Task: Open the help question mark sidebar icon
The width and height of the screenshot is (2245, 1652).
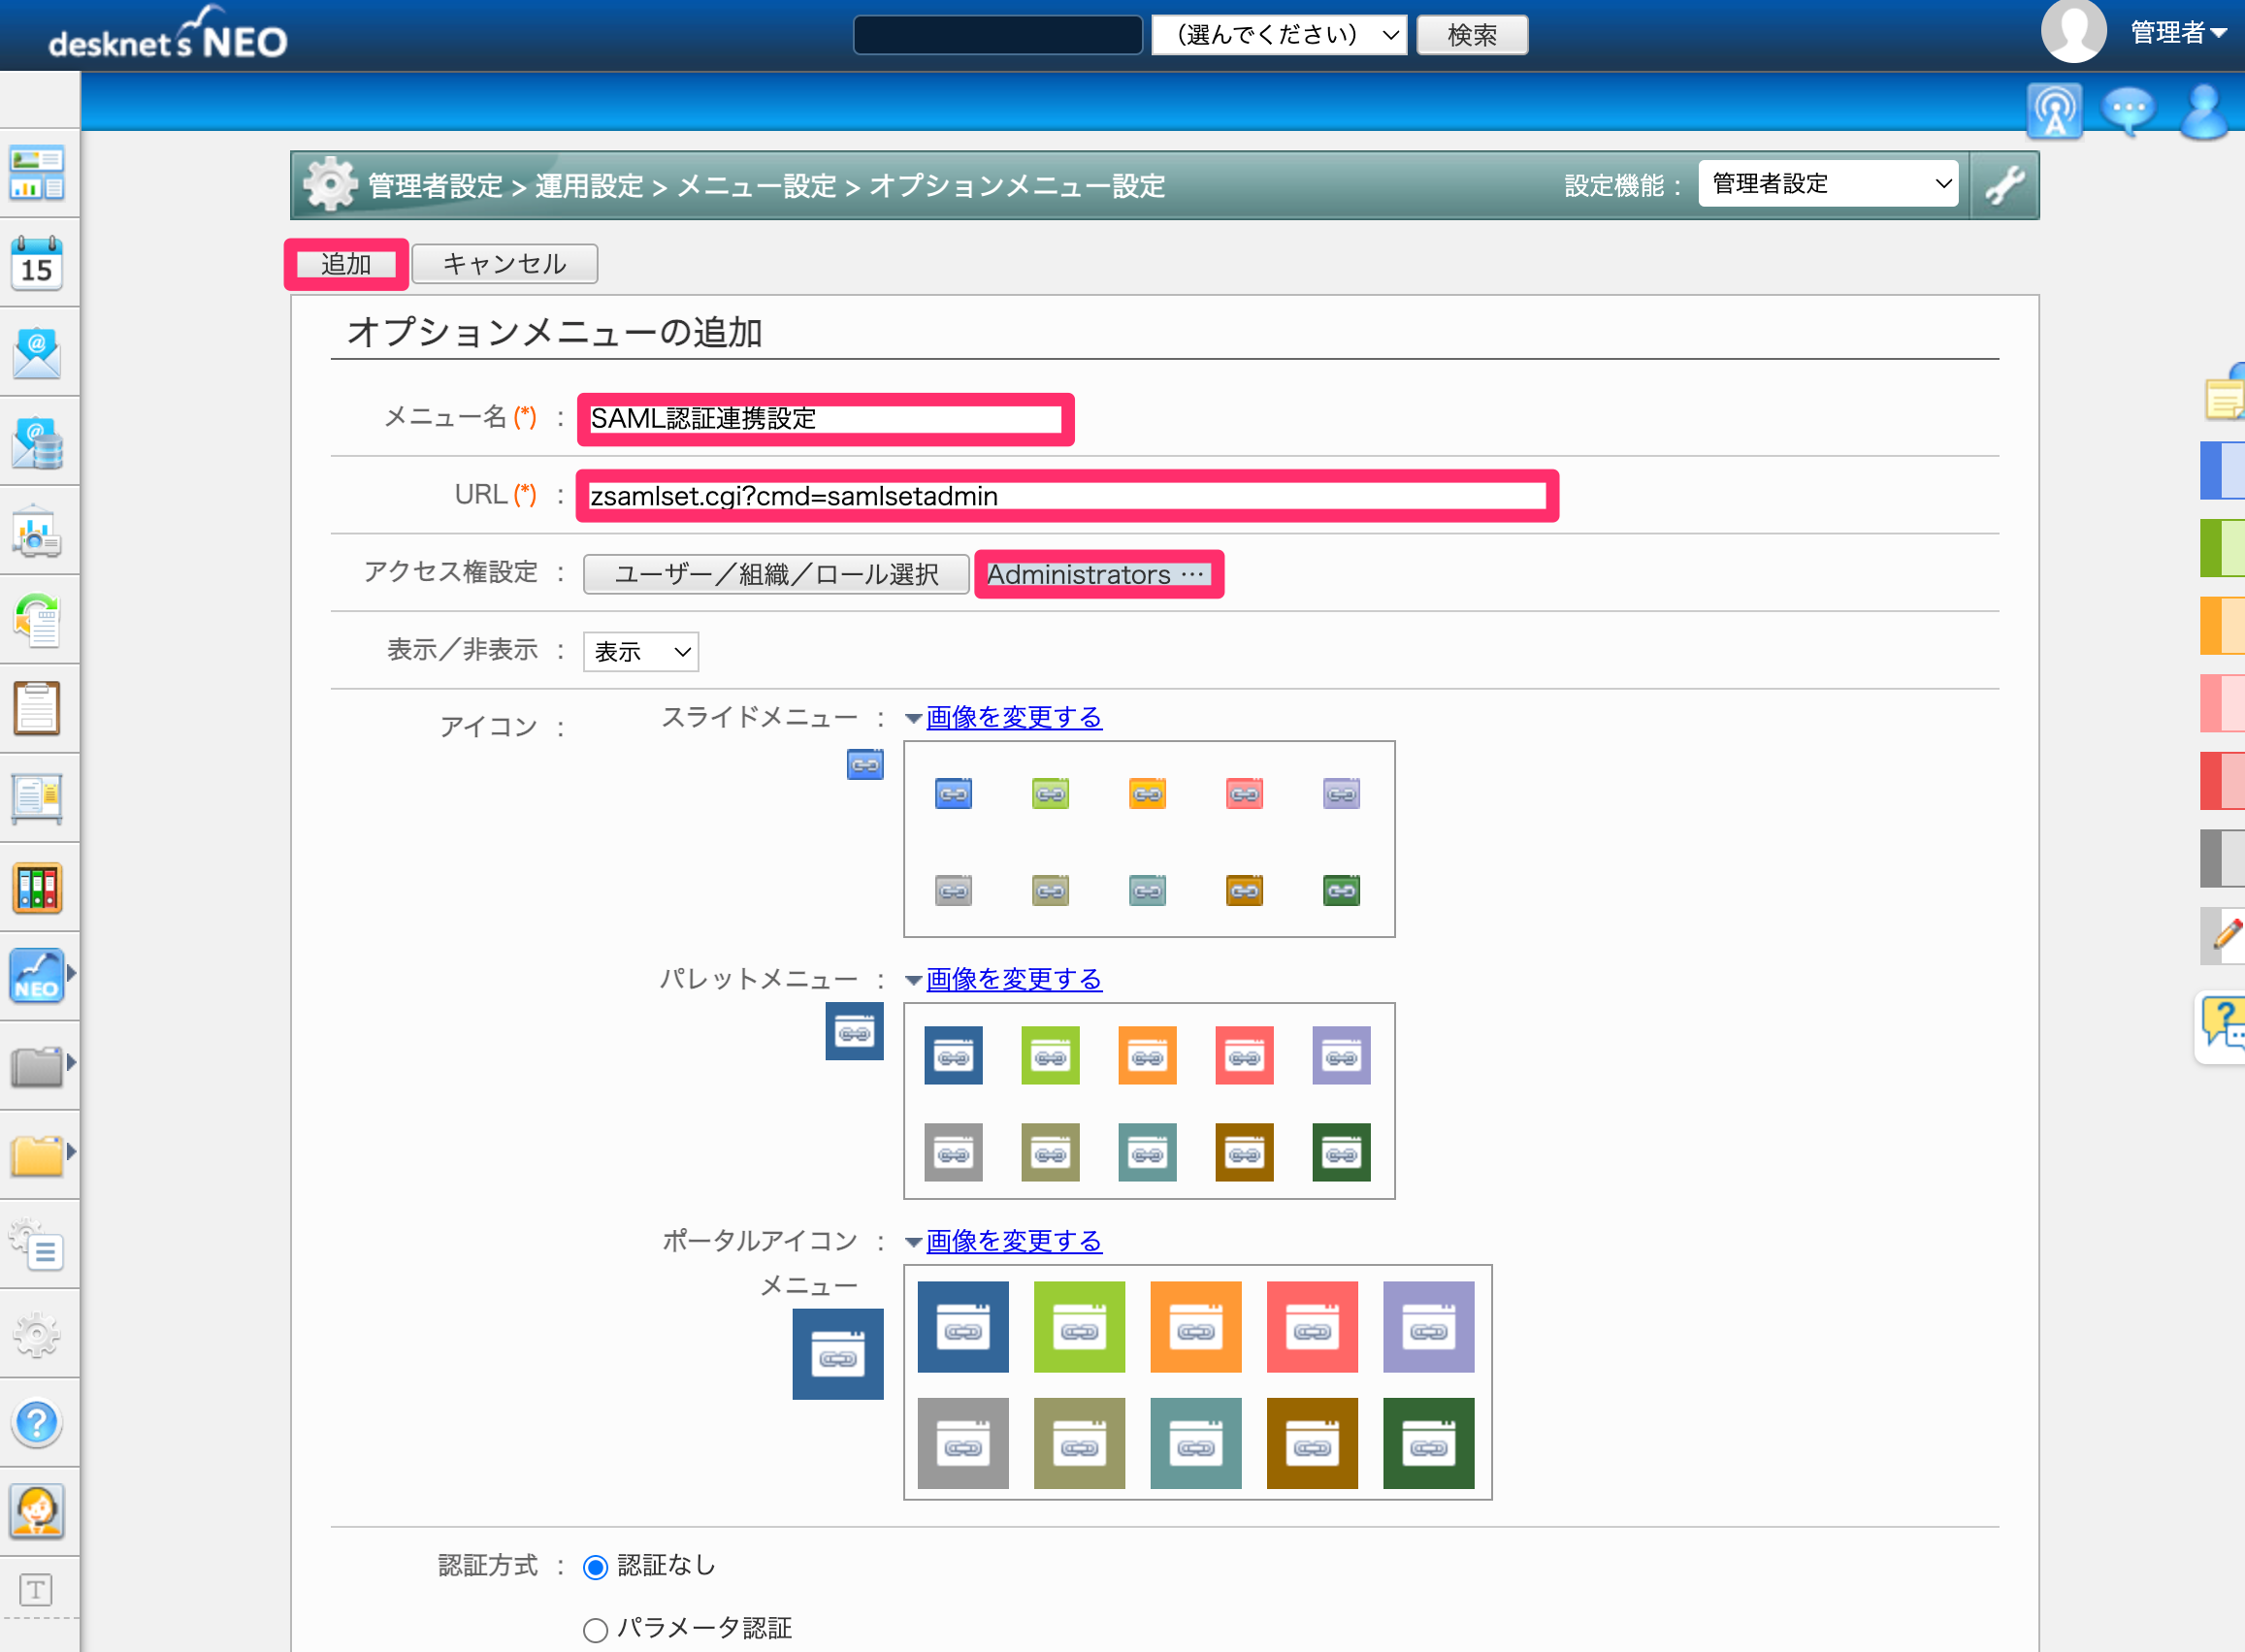Action: pyautogui.click(x=37, y=1422)
